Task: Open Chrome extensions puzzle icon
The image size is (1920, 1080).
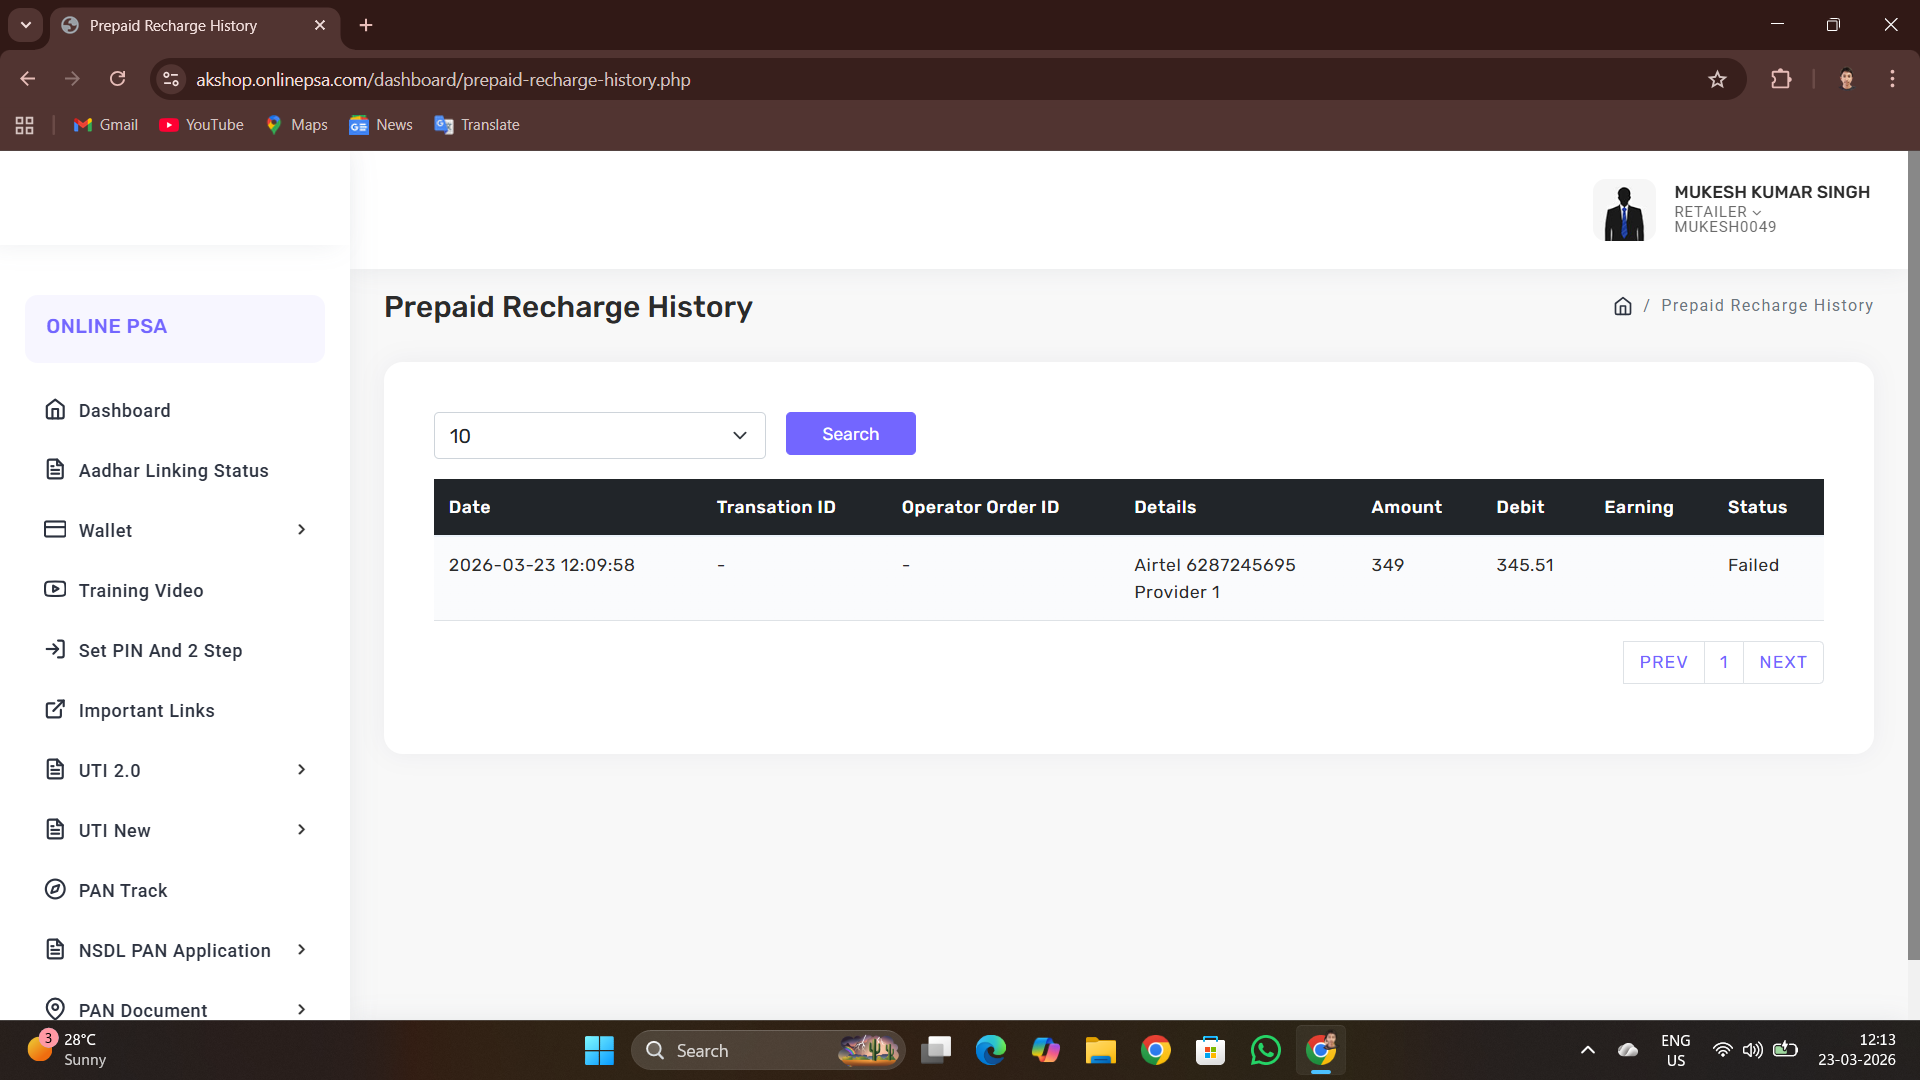Action: tap(1781, 79)
